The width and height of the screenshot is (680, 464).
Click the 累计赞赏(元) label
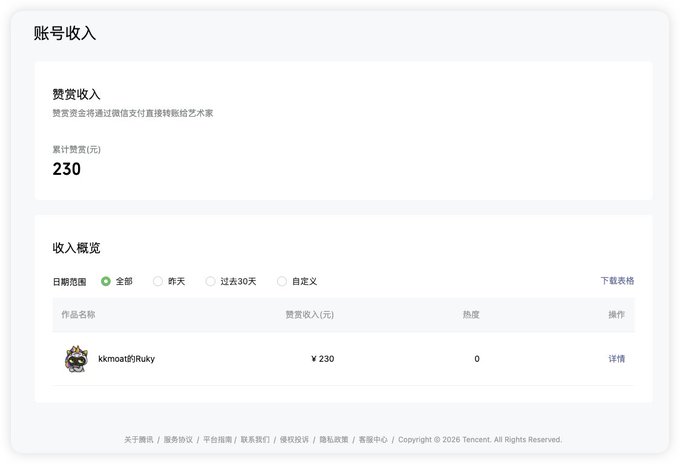click(77, 150)
